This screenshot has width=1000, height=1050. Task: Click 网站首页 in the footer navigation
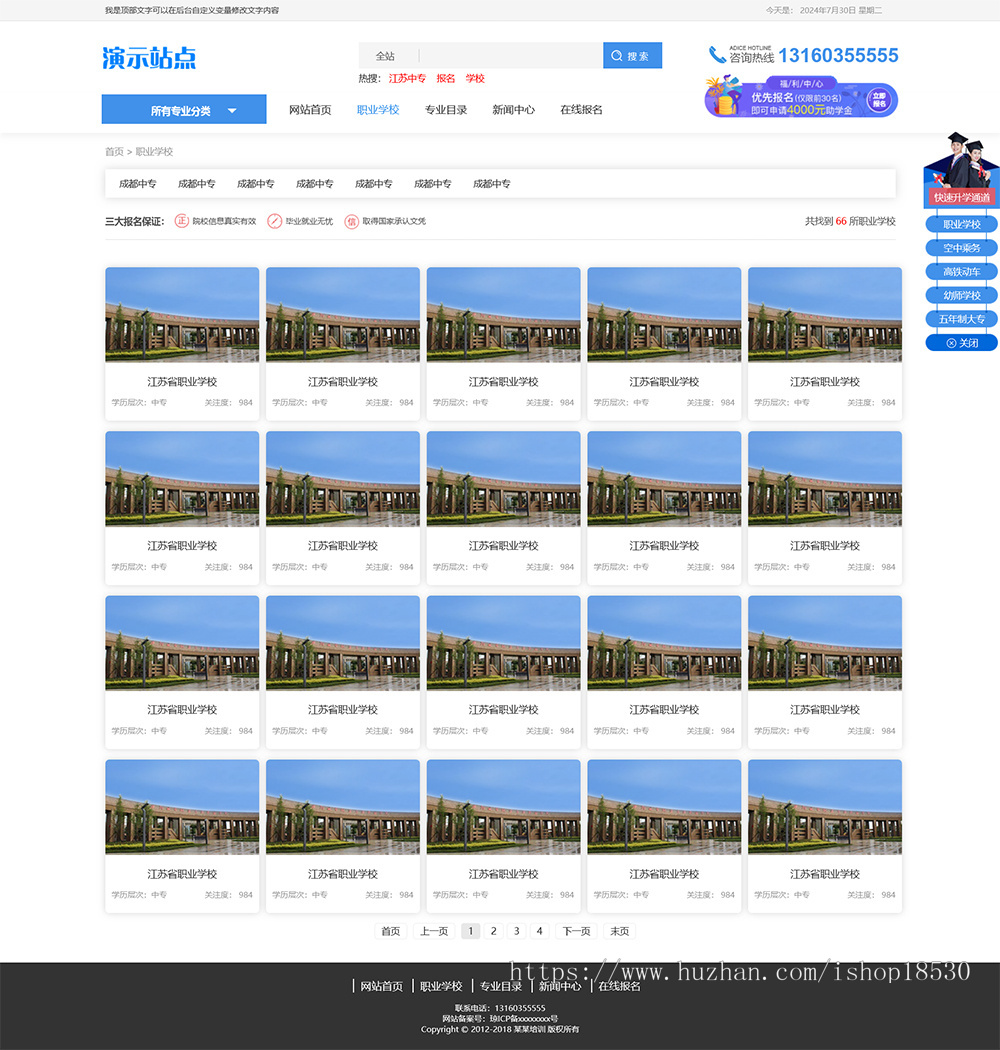pos(382,986)
